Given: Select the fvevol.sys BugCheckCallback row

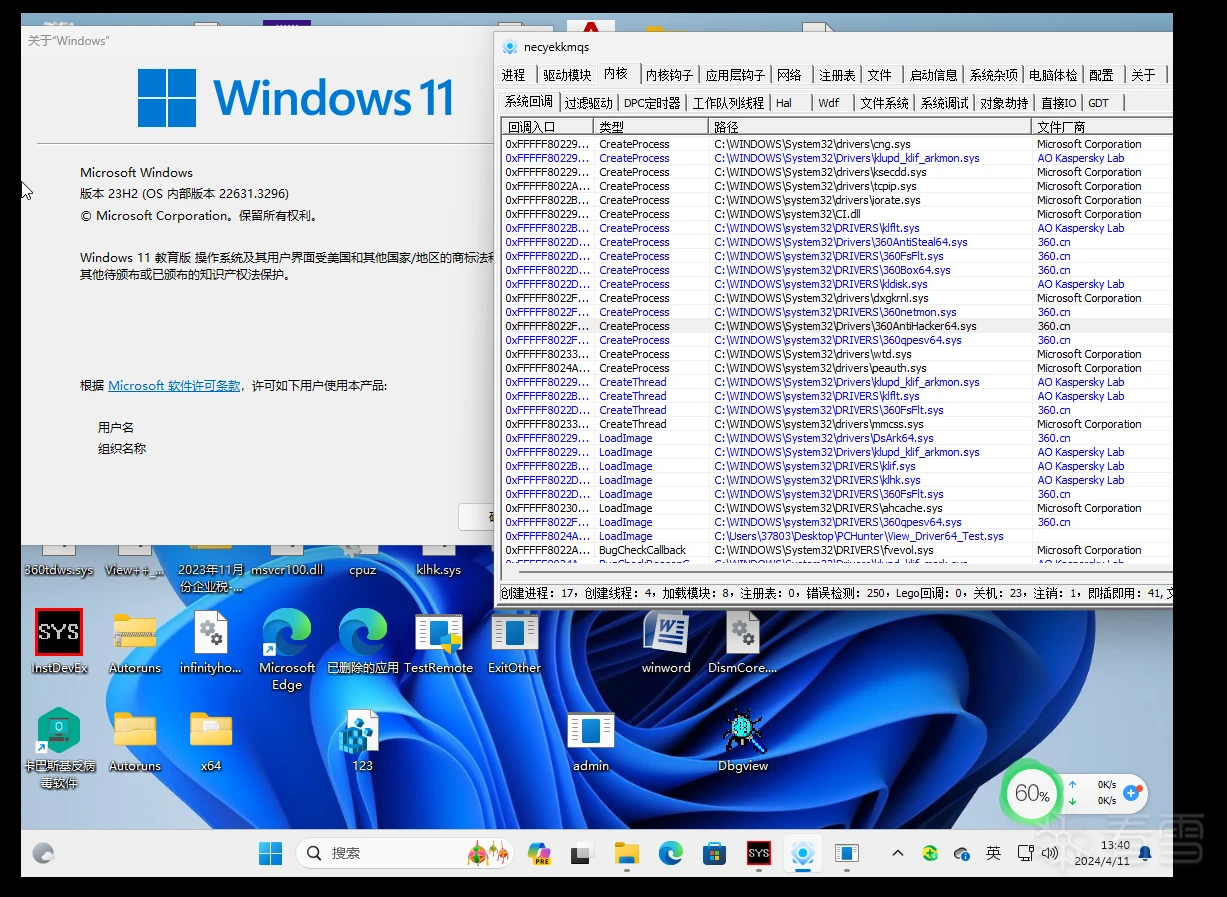Looking at the screenshot, I should [x=837, y=550].
